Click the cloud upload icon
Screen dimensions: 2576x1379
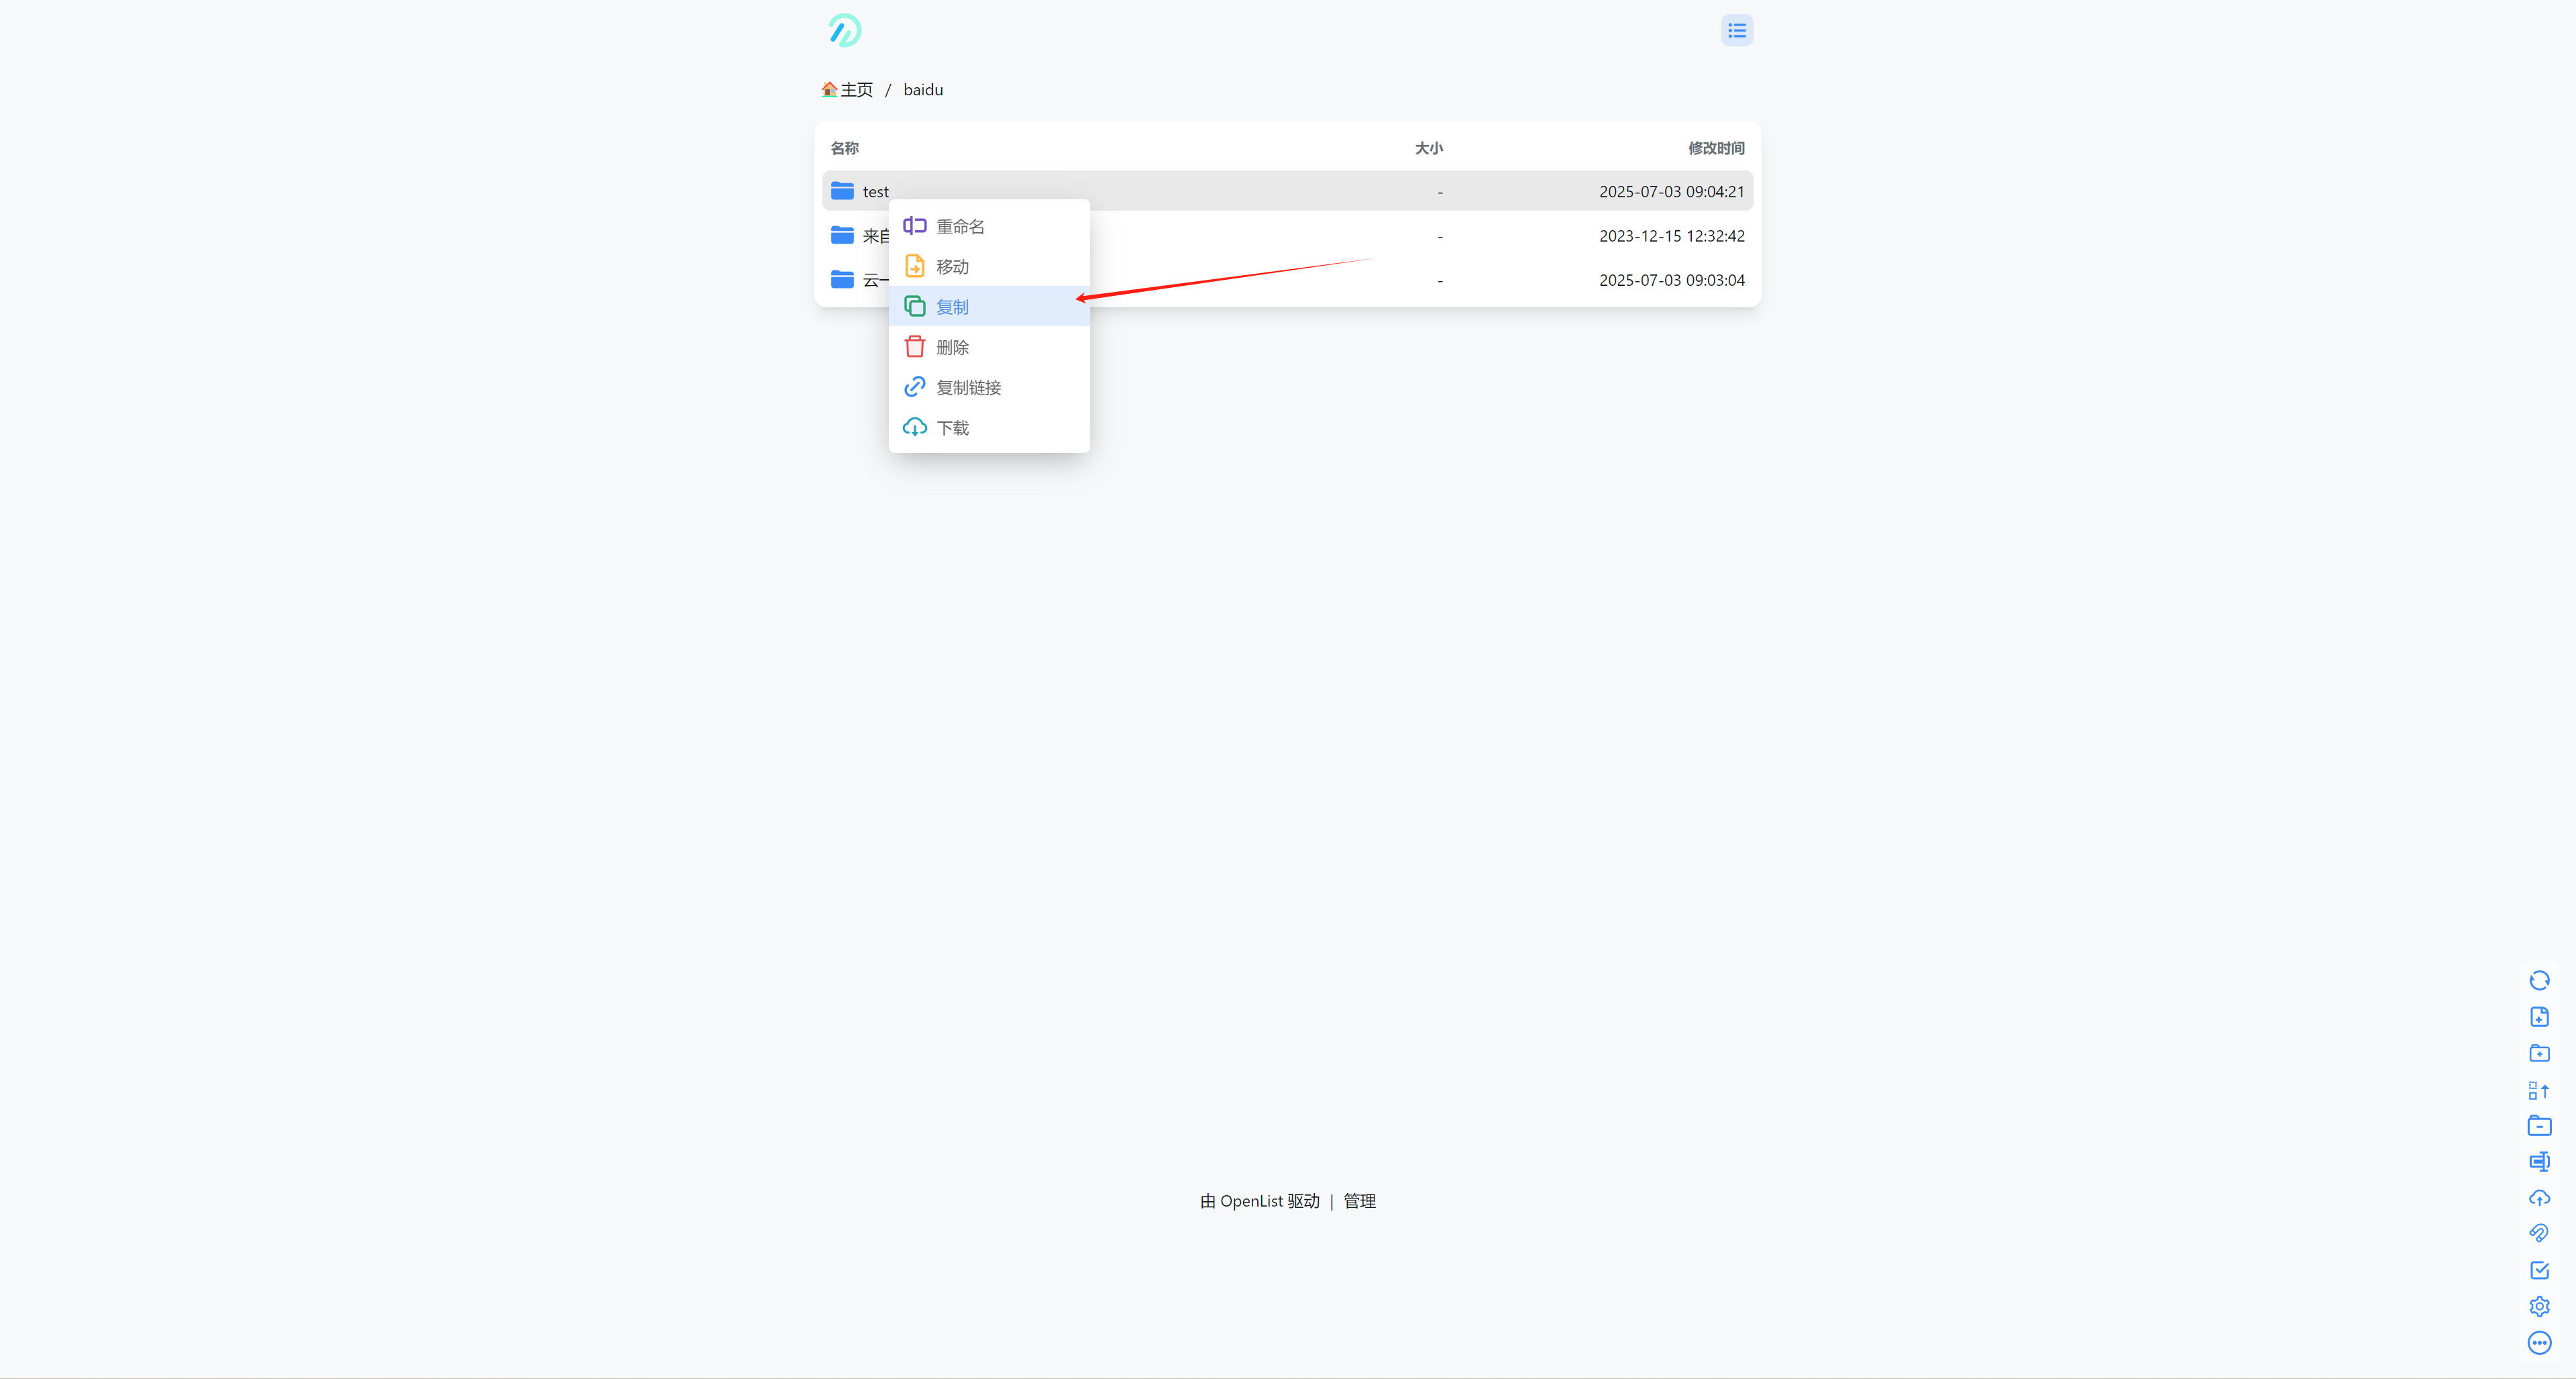(2539, 1198)
